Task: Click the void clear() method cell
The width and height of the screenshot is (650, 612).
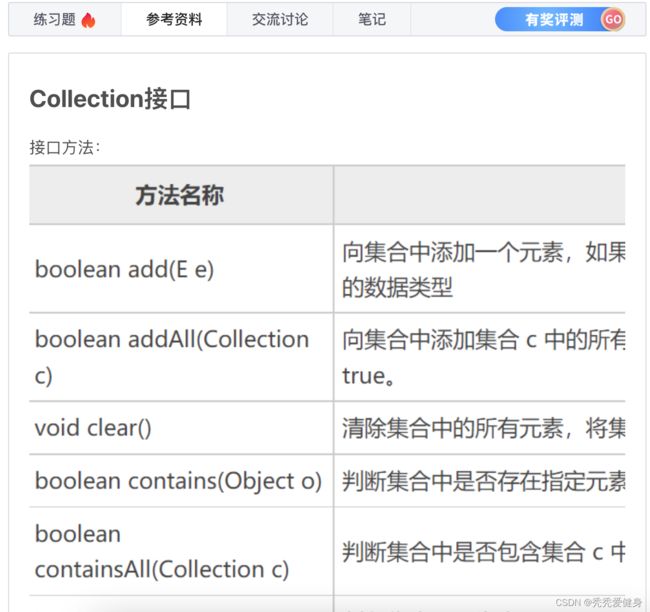Action: (181, 428)
